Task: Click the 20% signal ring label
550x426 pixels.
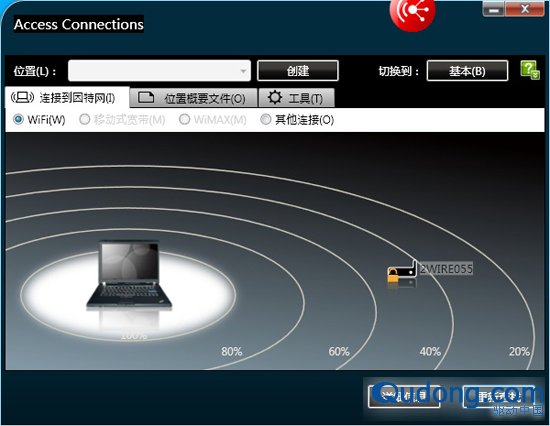Action: pos(519,351)
